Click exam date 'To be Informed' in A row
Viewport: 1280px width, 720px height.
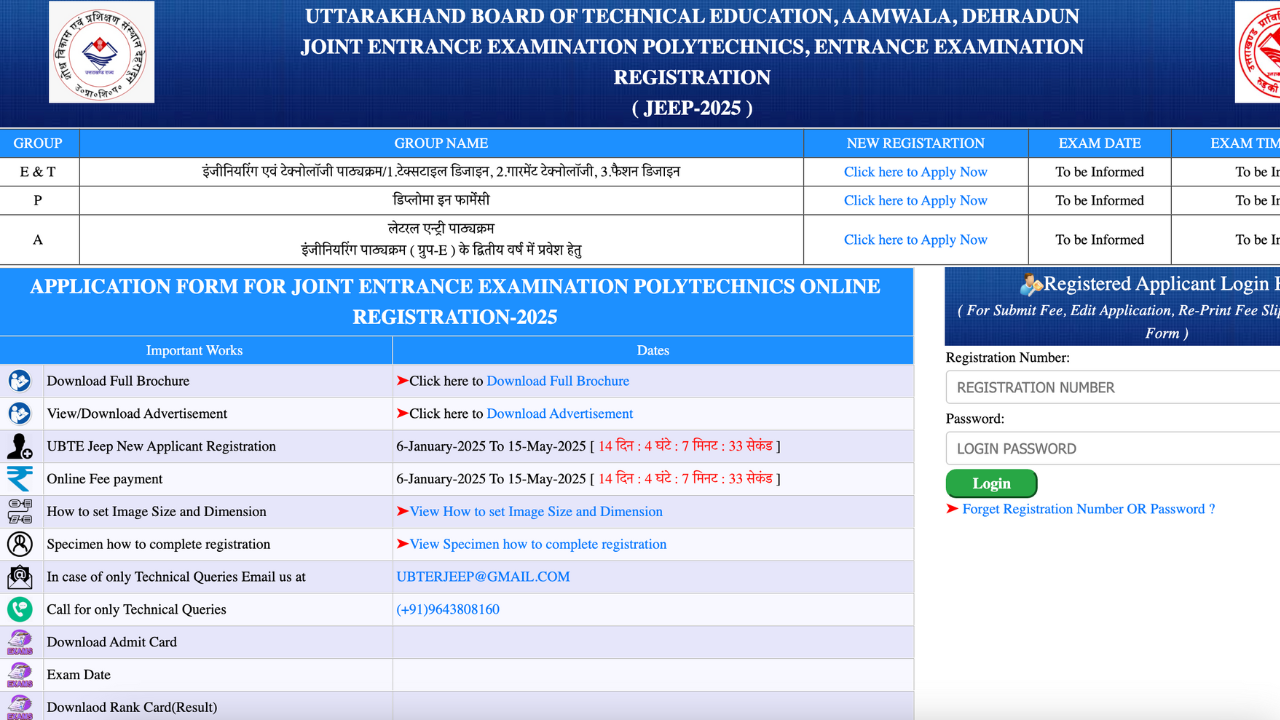pyautogui.click(x=1100, y=240)
